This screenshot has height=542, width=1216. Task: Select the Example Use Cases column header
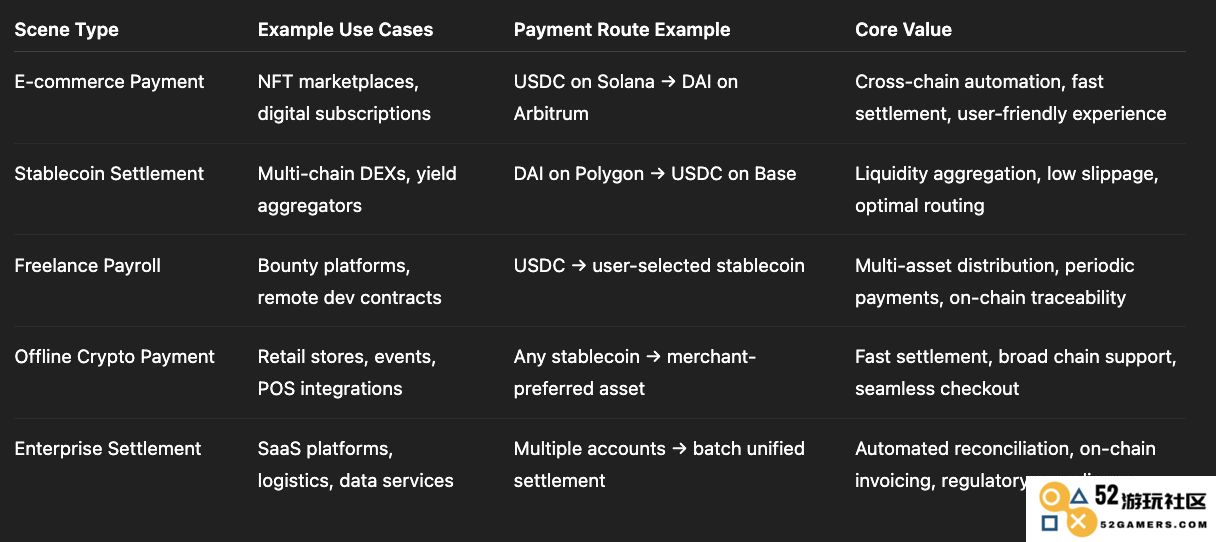point(345,30)
